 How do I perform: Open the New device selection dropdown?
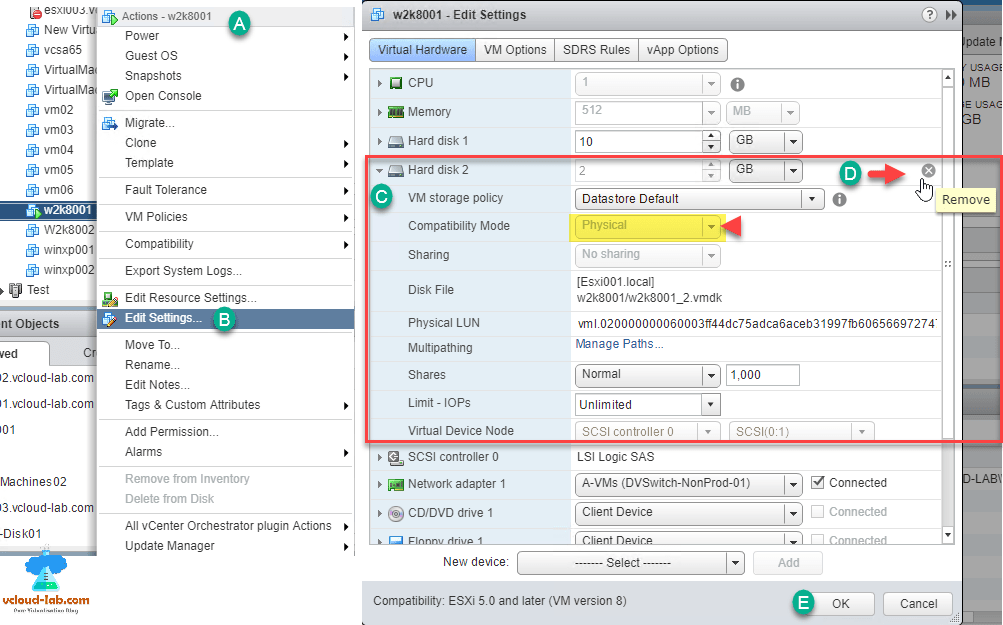coord(735,563)
